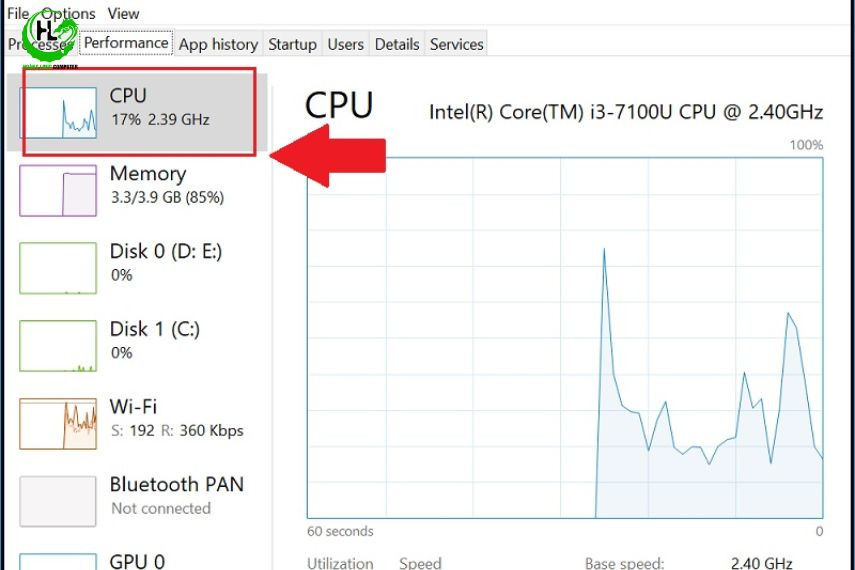855x570 pixels.
Task: Open Disk 0 (D: E:) graph thumbnail
Action: 58,268
